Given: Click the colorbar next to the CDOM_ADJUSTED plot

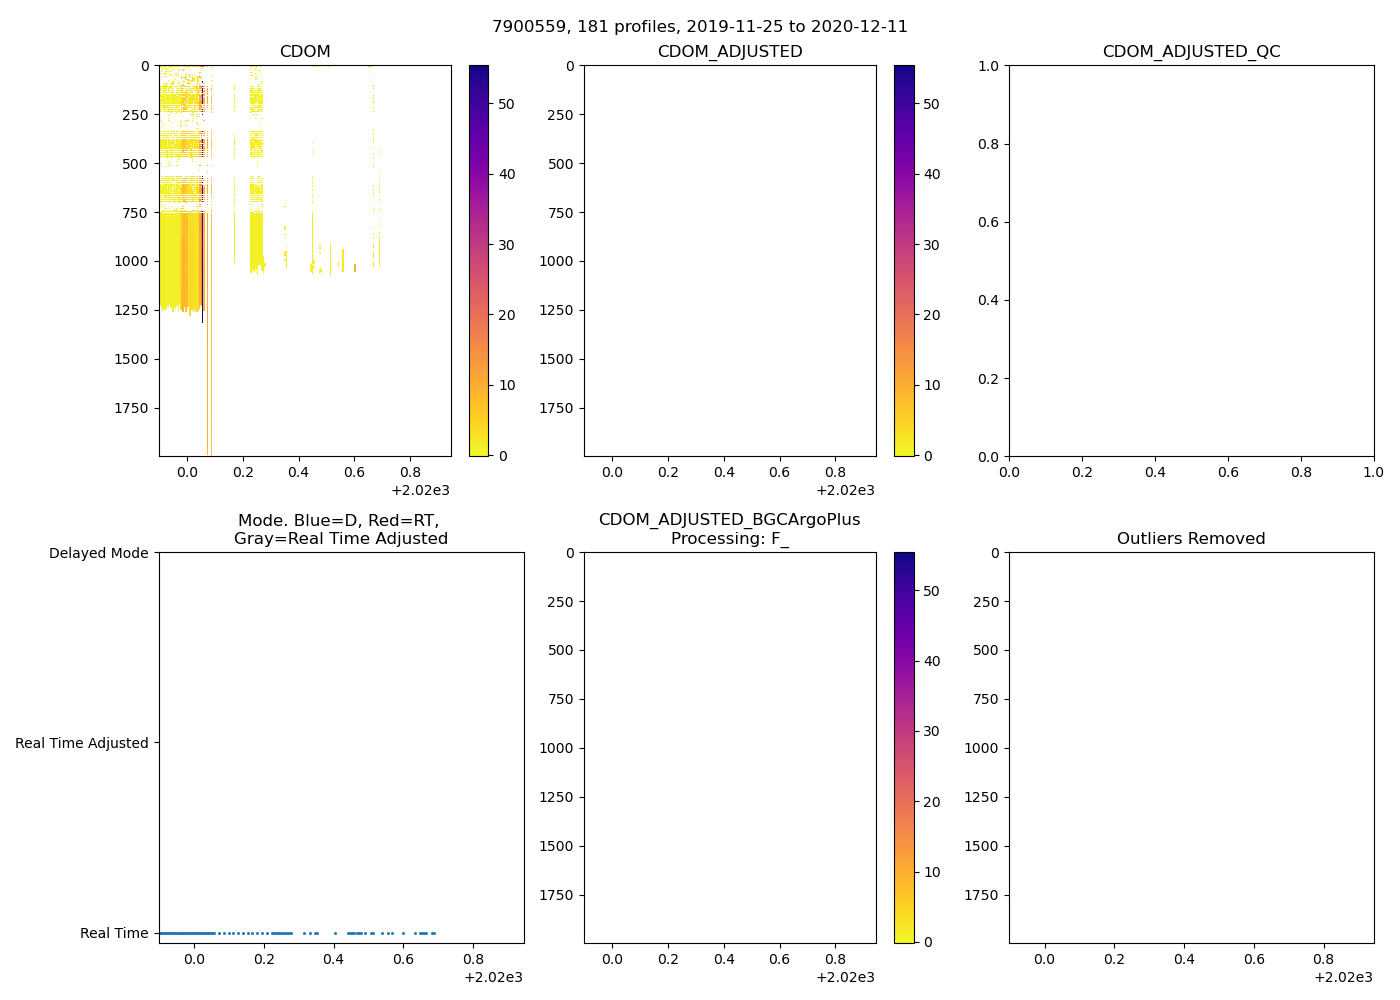Looking at the screenshot, I should [x=904, y=260].
